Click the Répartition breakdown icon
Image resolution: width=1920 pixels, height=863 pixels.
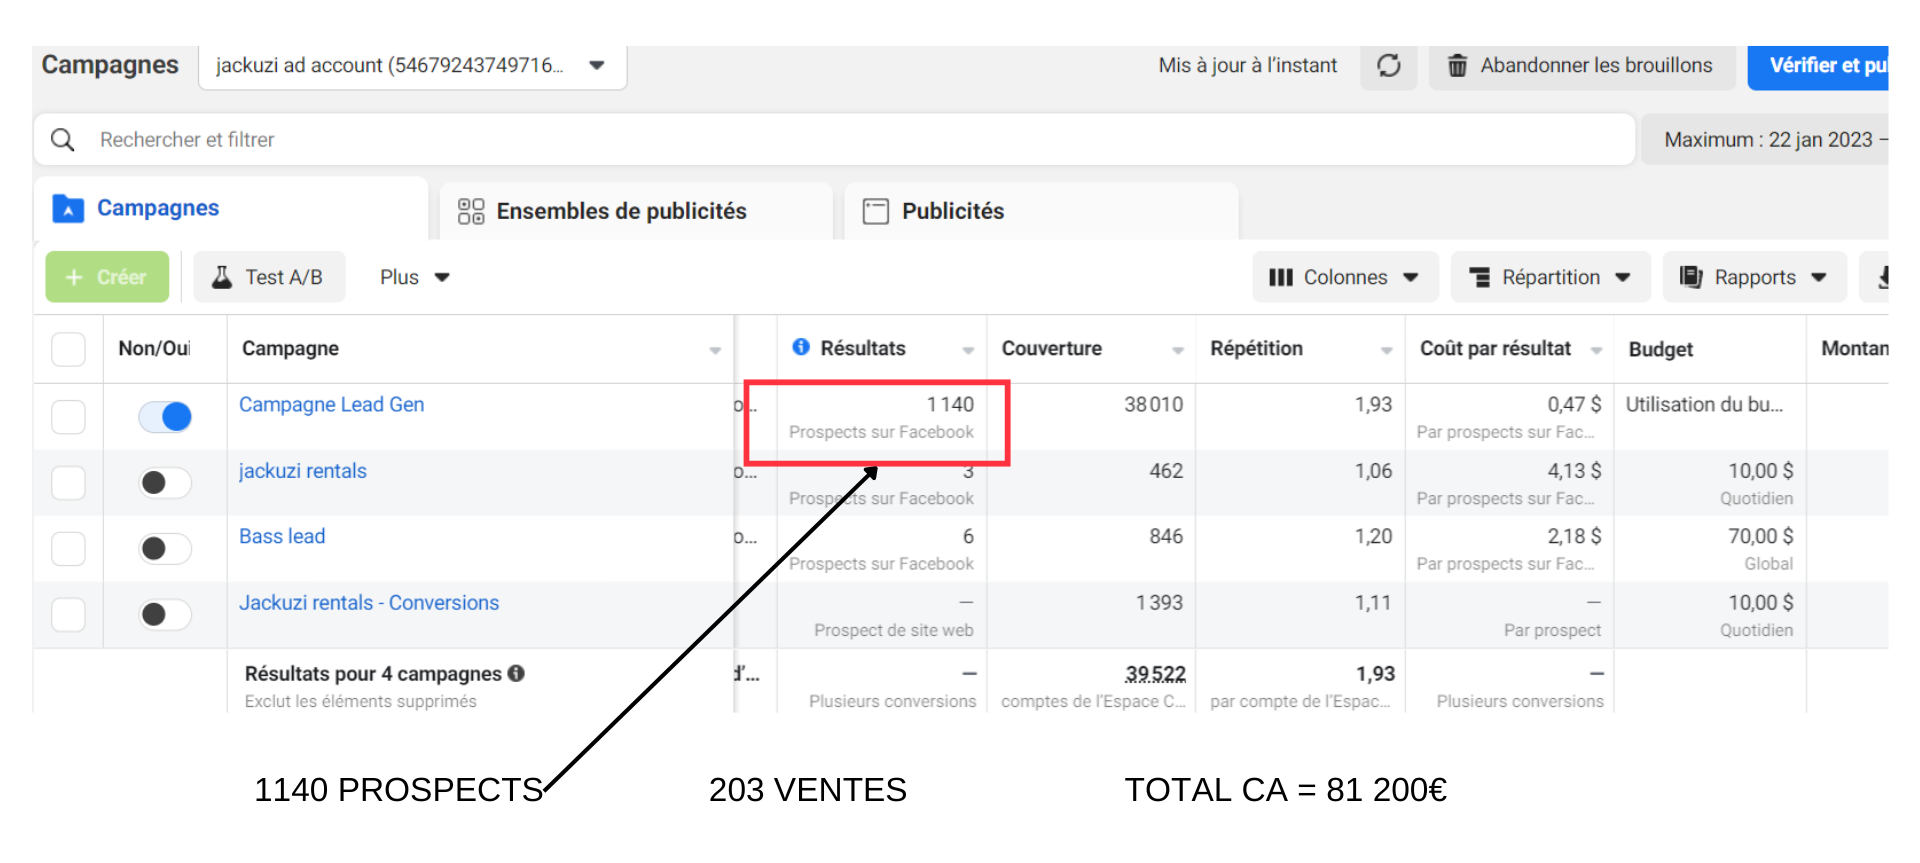tap(1480, 277)
